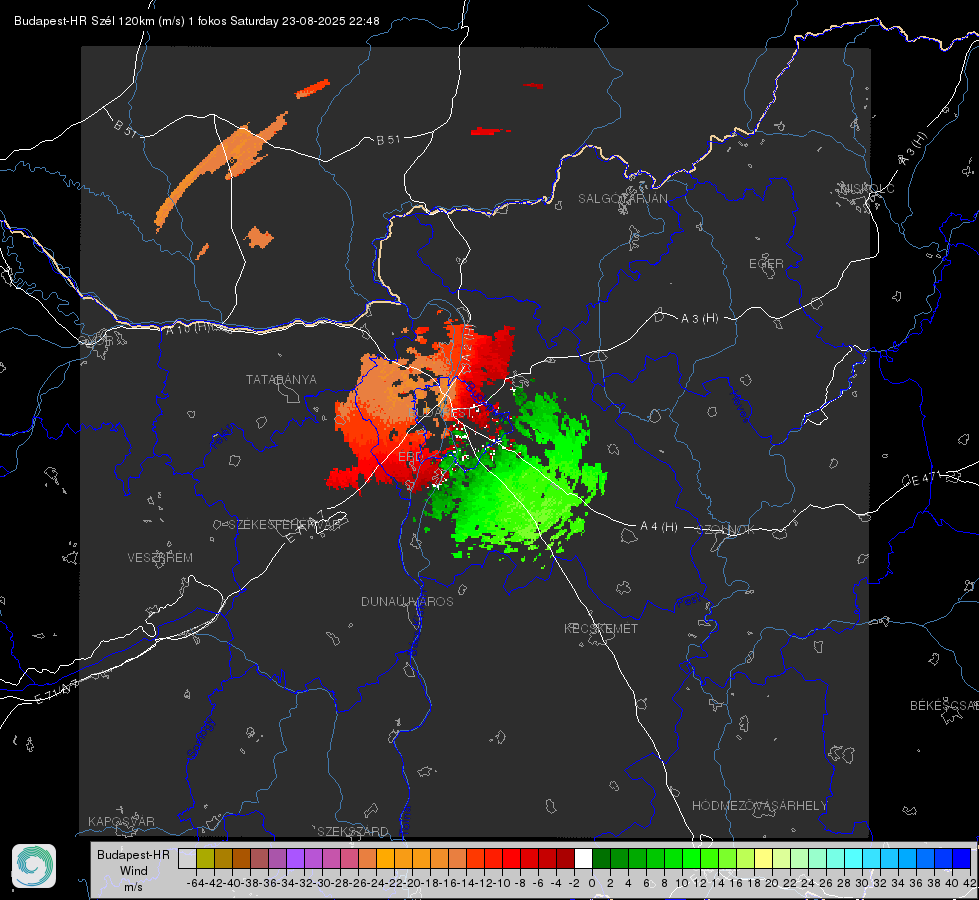The width and height of the screenshot is (979, 900).
Task: Click the DUNAÚJVÁROS city label
Action: (x=407, y=601)
